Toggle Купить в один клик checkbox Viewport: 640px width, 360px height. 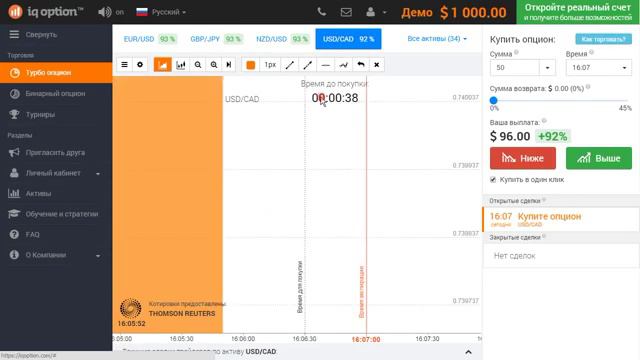tap(493, 180)
